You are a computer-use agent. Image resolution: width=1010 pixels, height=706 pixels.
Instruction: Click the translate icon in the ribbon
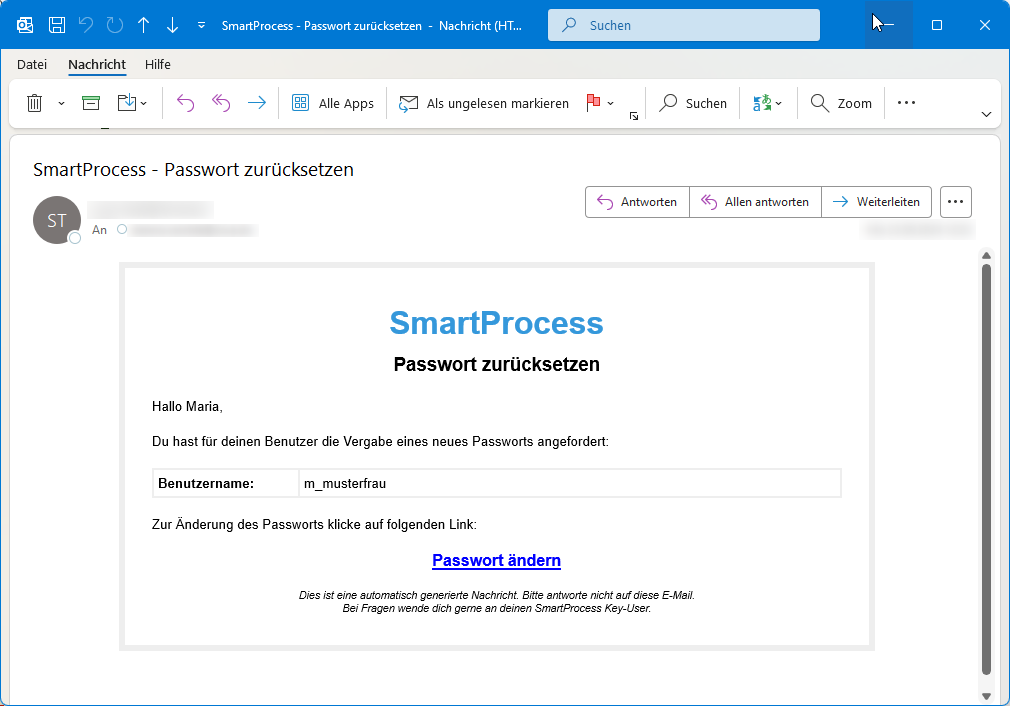coord(762,103)
